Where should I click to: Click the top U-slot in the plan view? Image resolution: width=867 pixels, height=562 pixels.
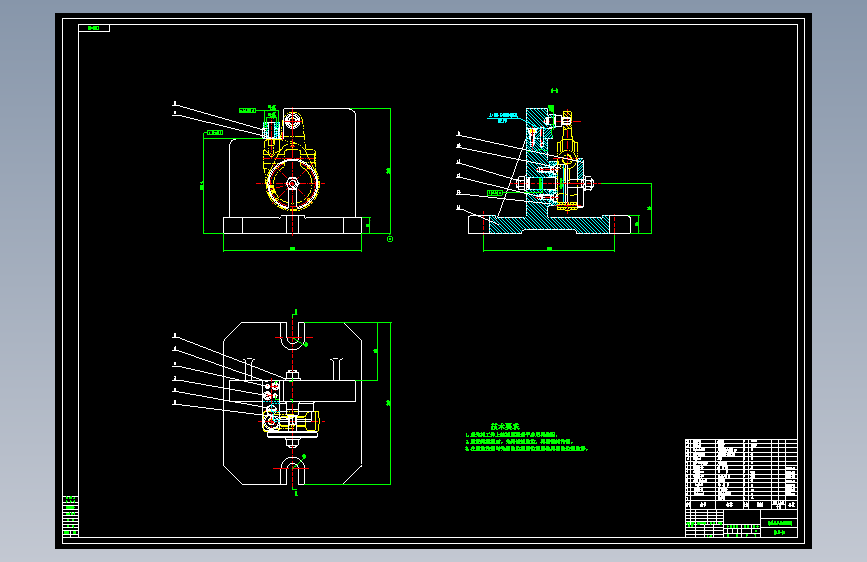click(x=293, y=336)
